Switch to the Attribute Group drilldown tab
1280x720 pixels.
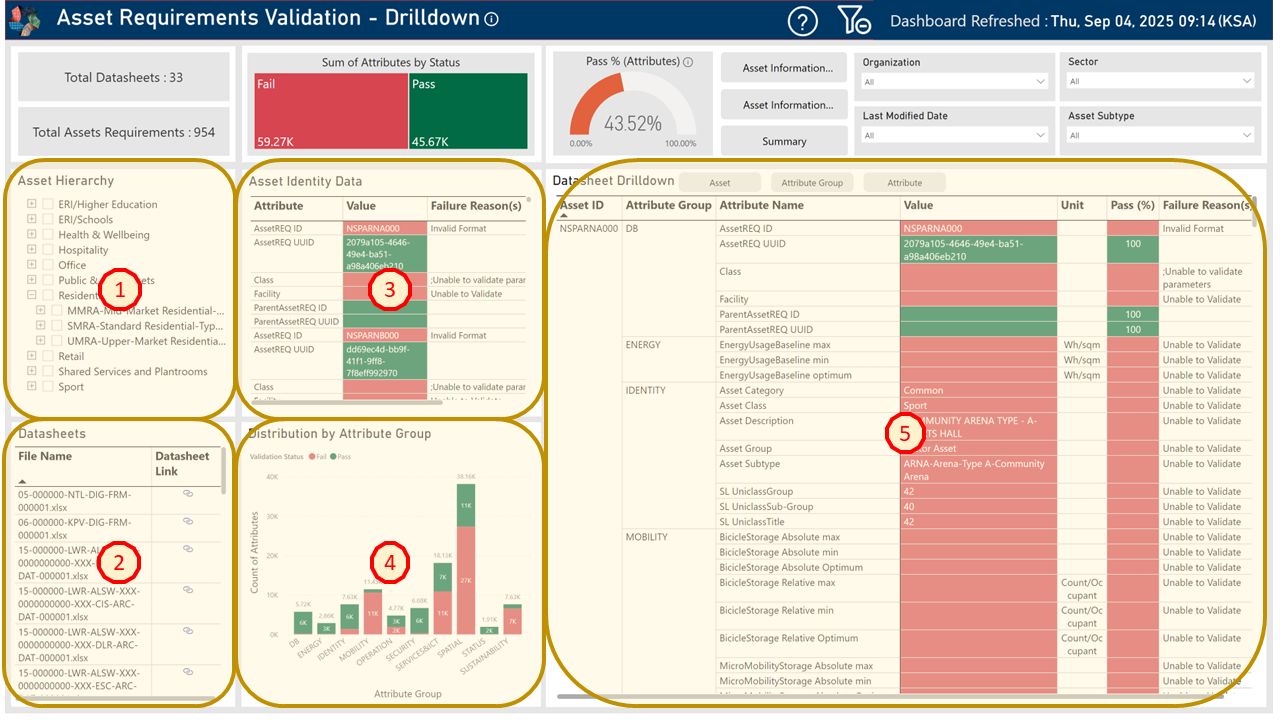click(812, 183)
